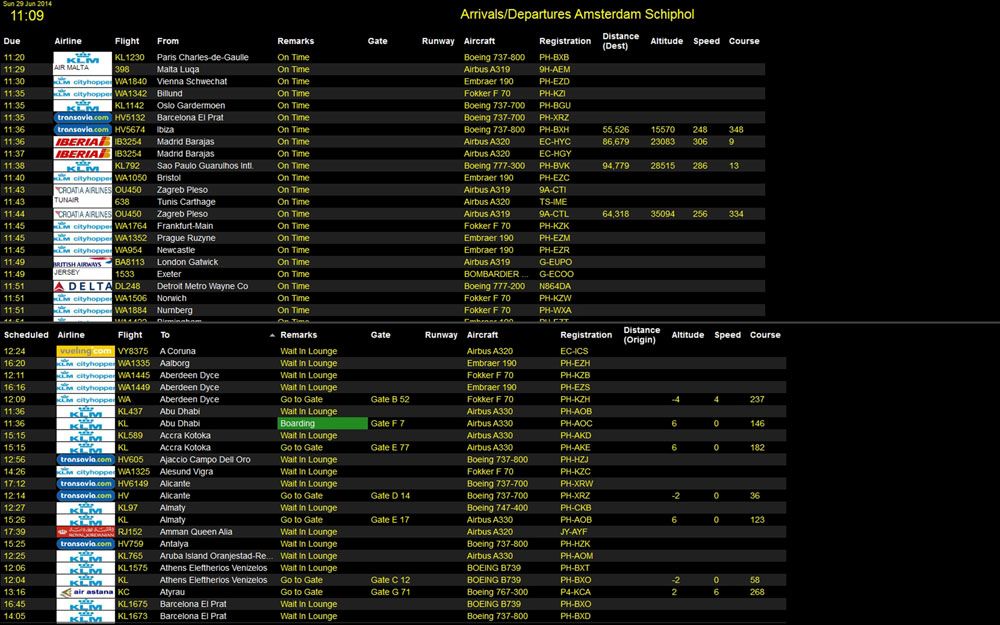Image resolution: width=1000 pixels, height=625 pixels.
Task: Select the Royal Jordanian airline logo
Action: 85,532
